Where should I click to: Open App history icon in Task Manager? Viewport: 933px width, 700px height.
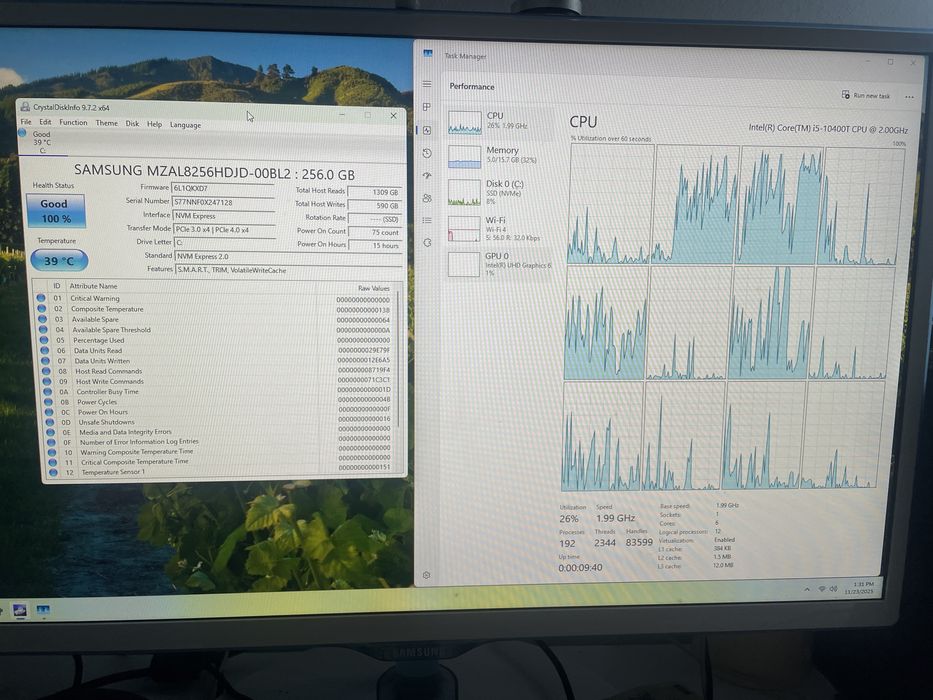pos(427,154)
